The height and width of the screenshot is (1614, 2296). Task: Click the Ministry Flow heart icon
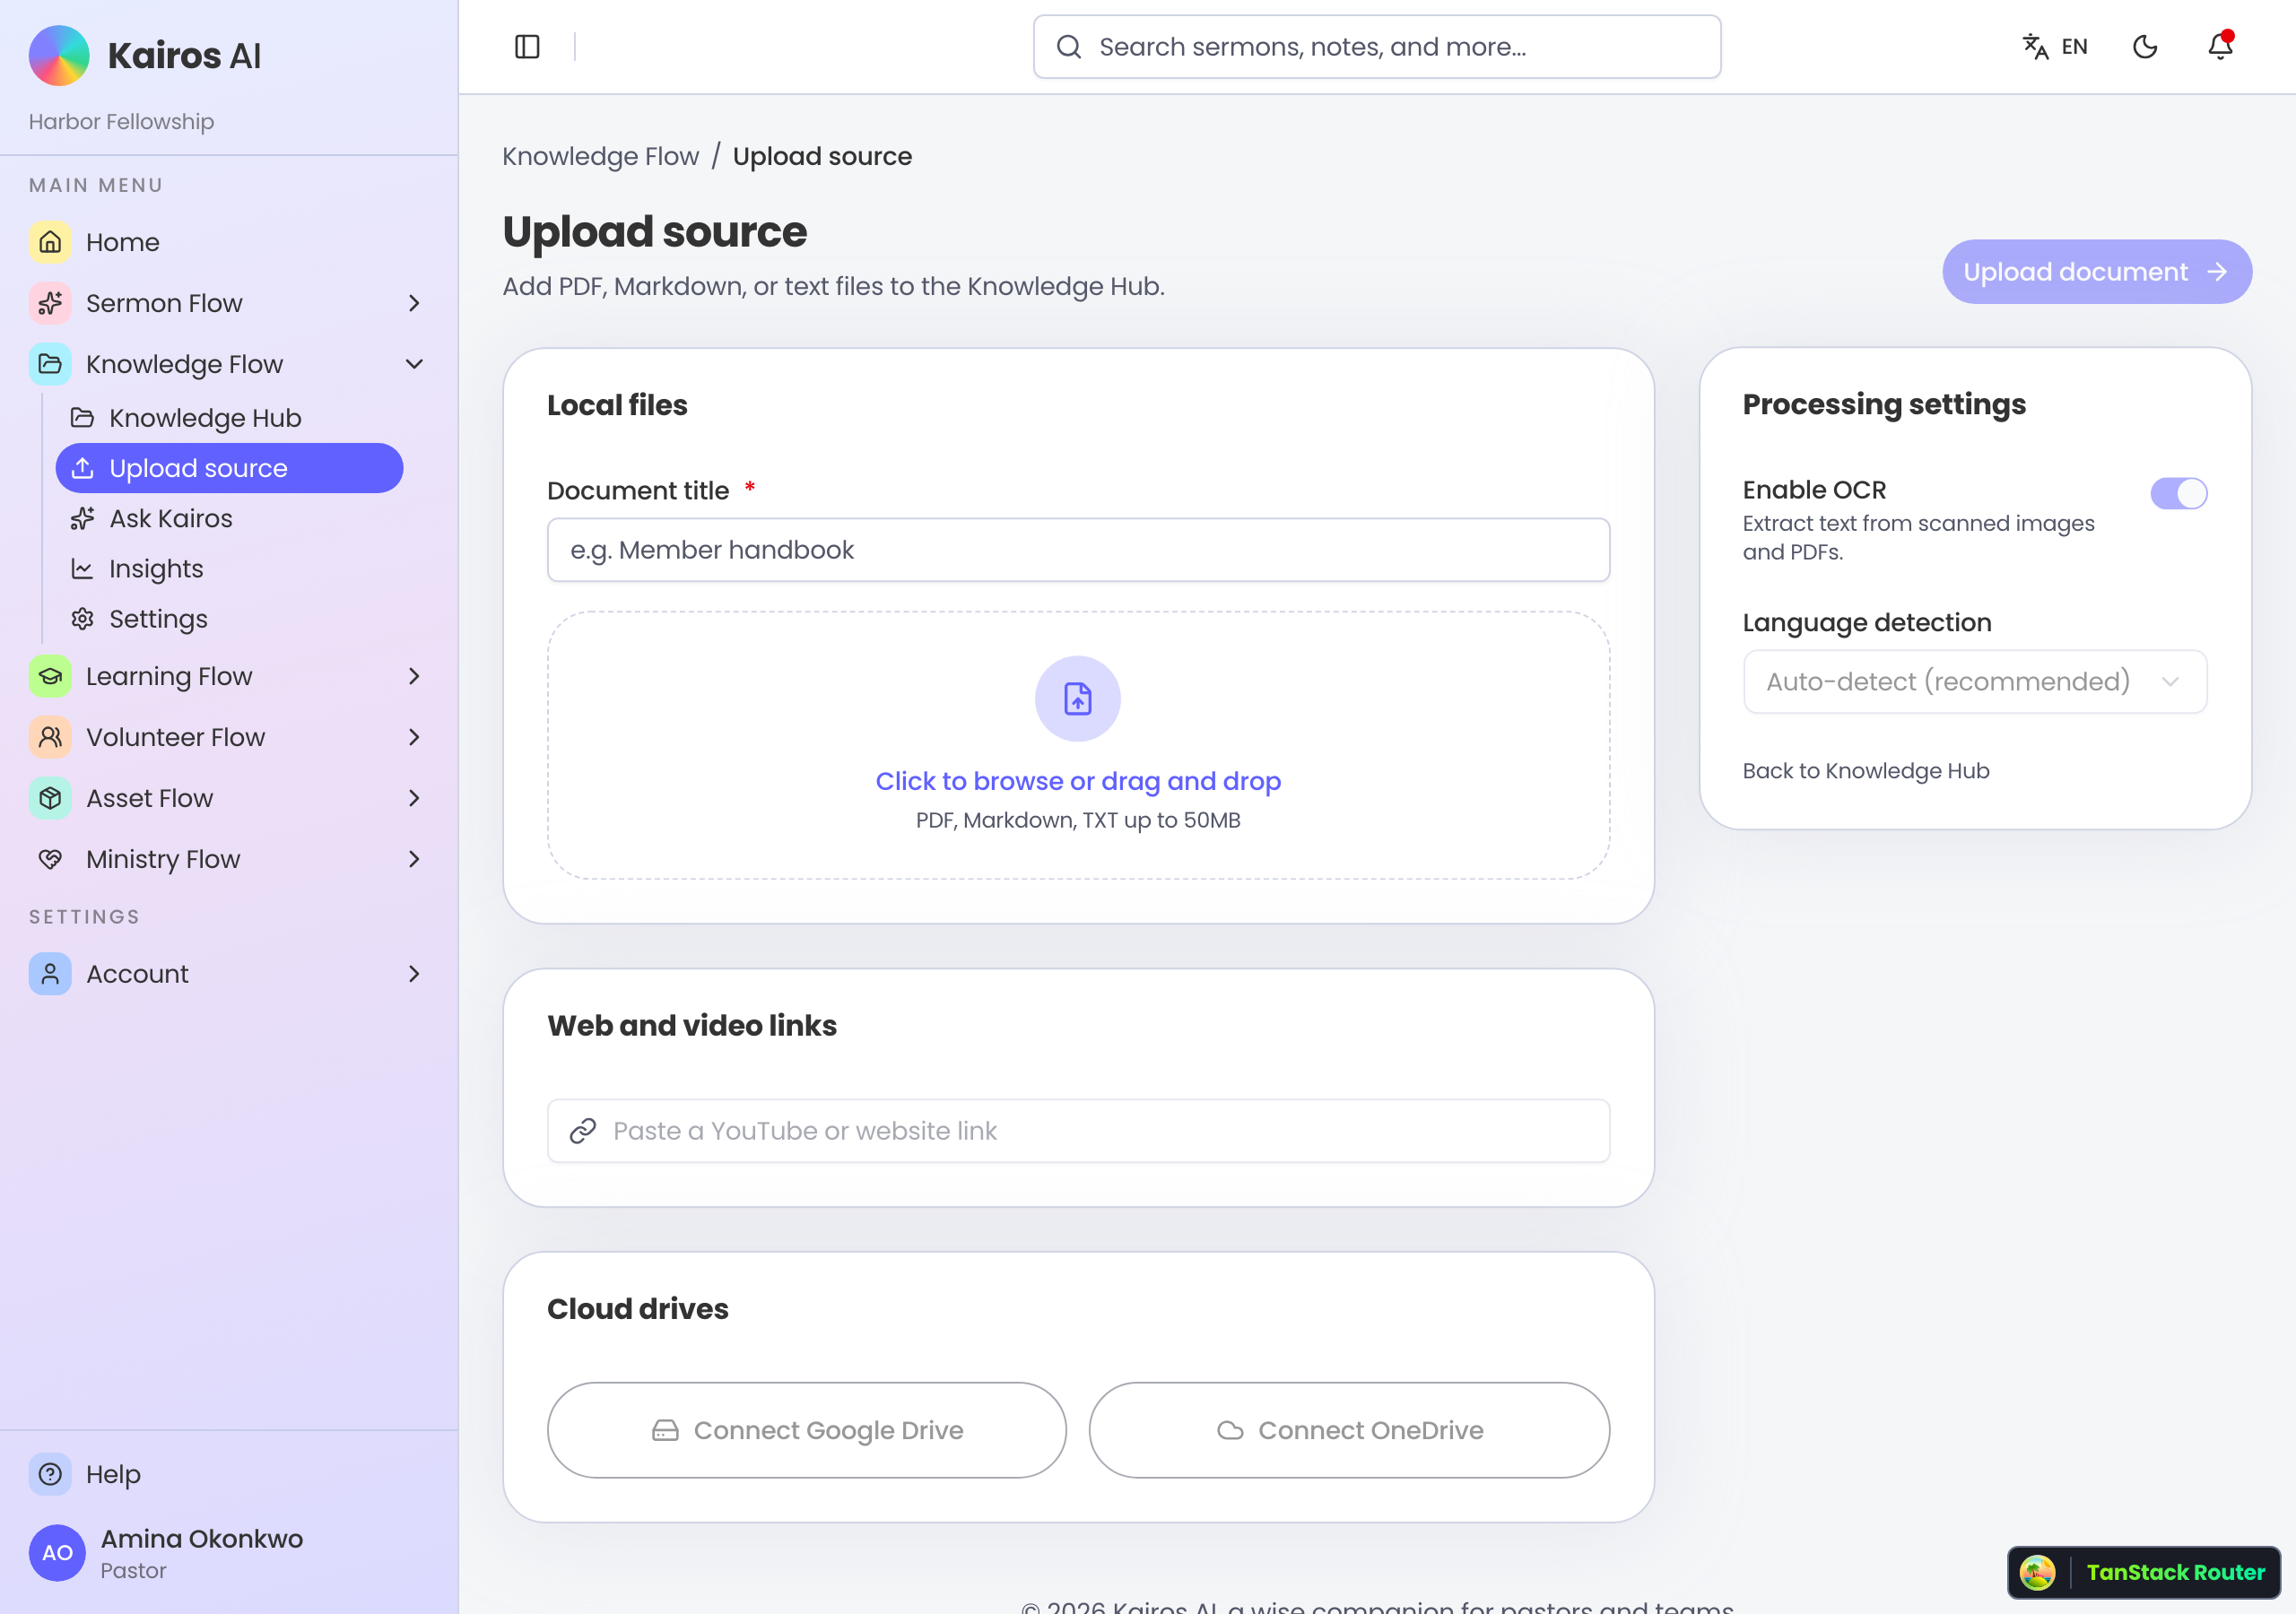pos(50,859)
